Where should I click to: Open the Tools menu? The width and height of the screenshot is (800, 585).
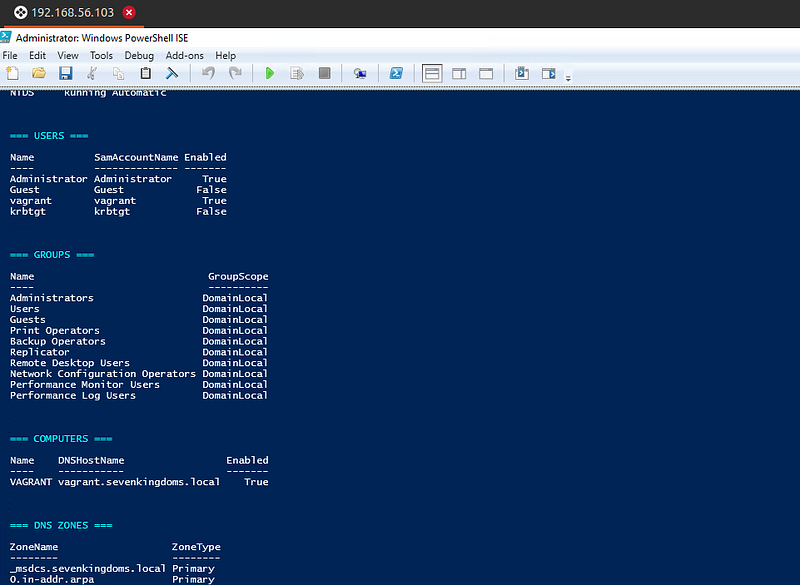click(x=101, y=56)
